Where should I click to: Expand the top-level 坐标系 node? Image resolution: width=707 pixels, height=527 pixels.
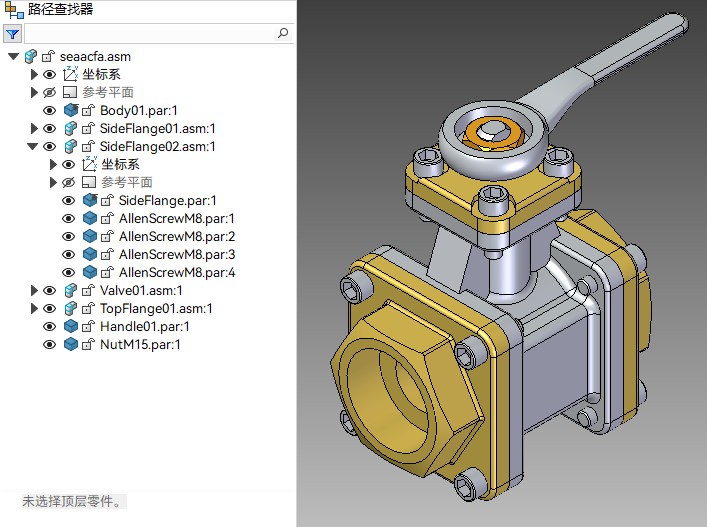(x=34, y=74)
